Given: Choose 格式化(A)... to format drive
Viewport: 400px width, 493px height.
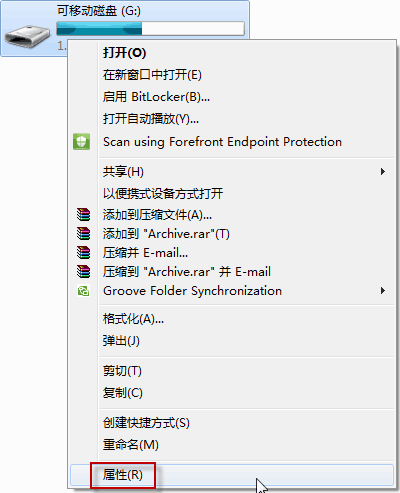Looking at the screenshot, I should coord(133,319).
